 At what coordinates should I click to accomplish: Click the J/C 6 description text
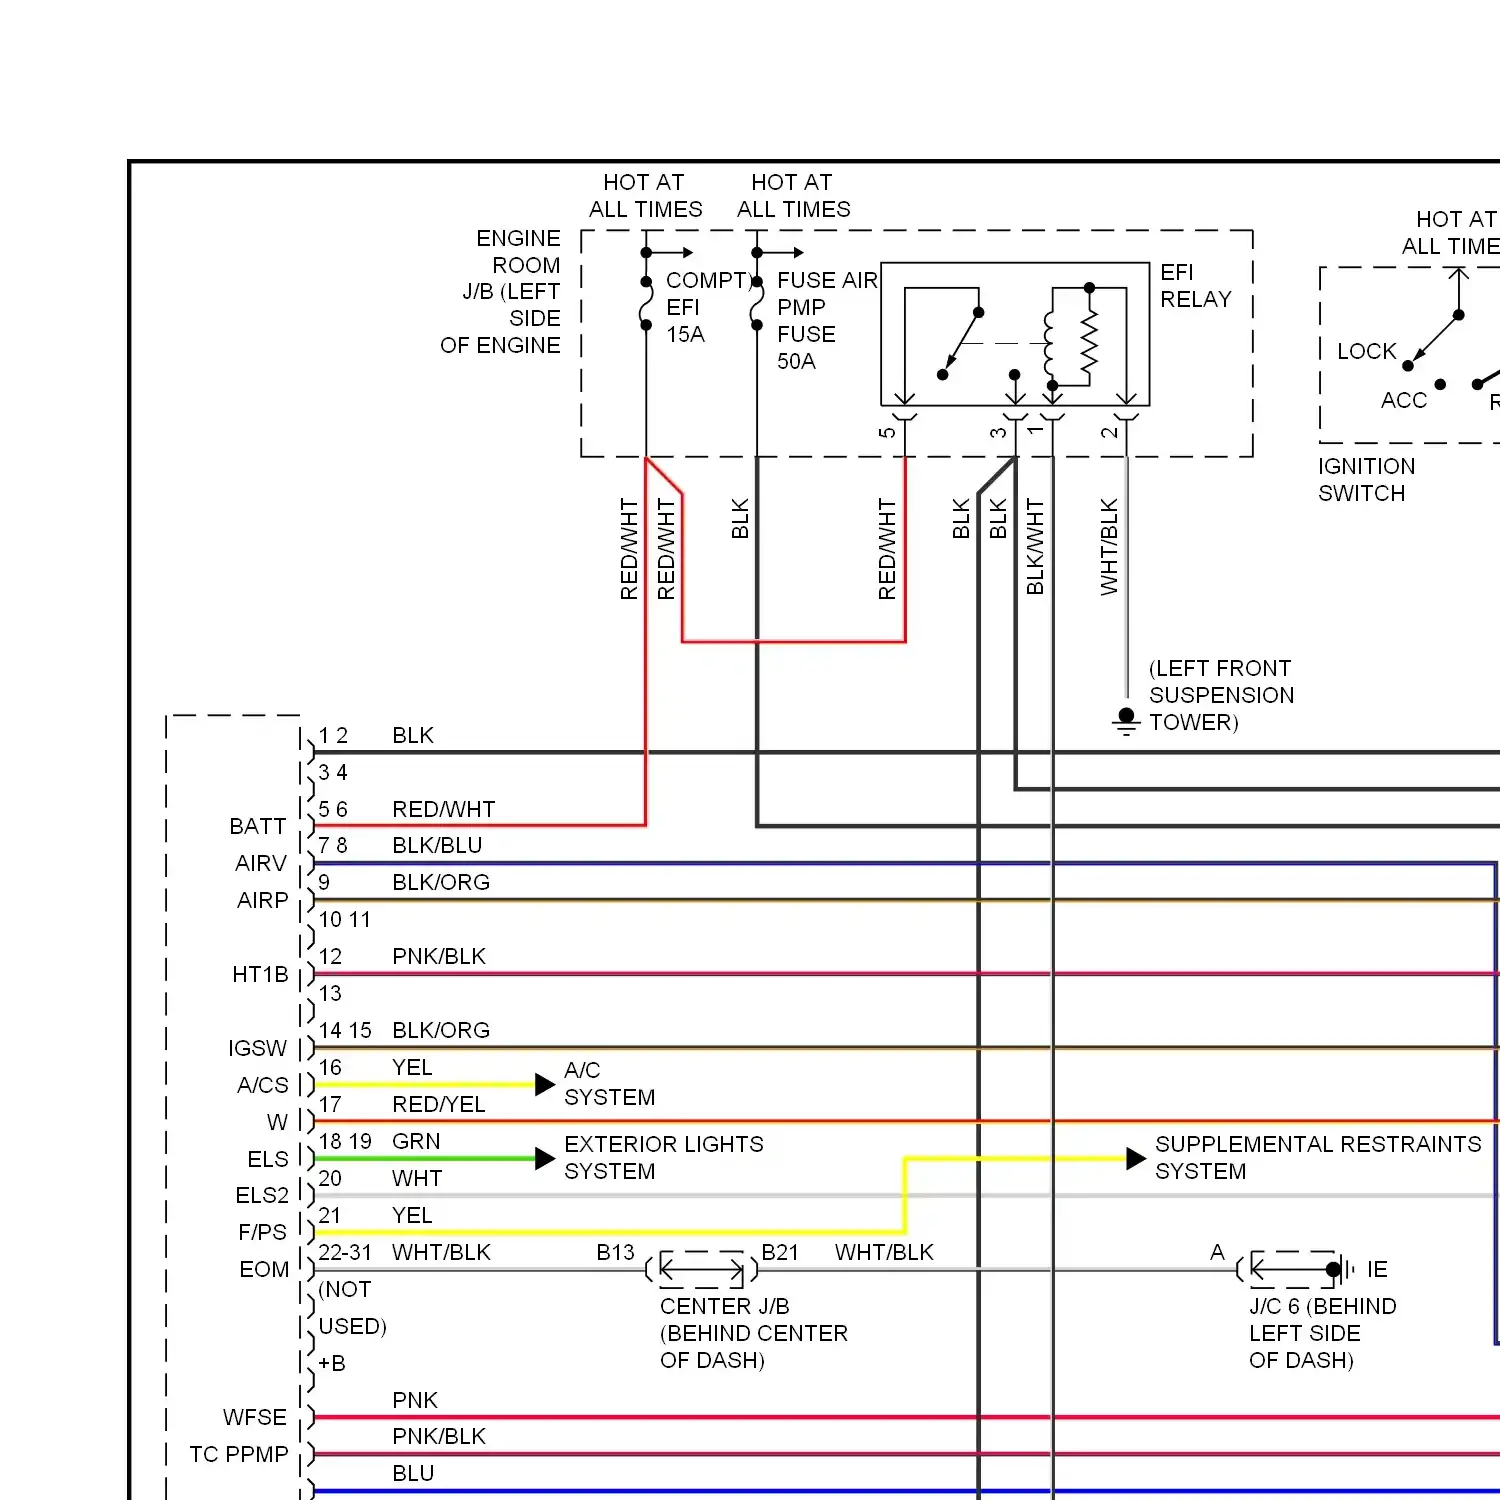click(1323, 1333)
